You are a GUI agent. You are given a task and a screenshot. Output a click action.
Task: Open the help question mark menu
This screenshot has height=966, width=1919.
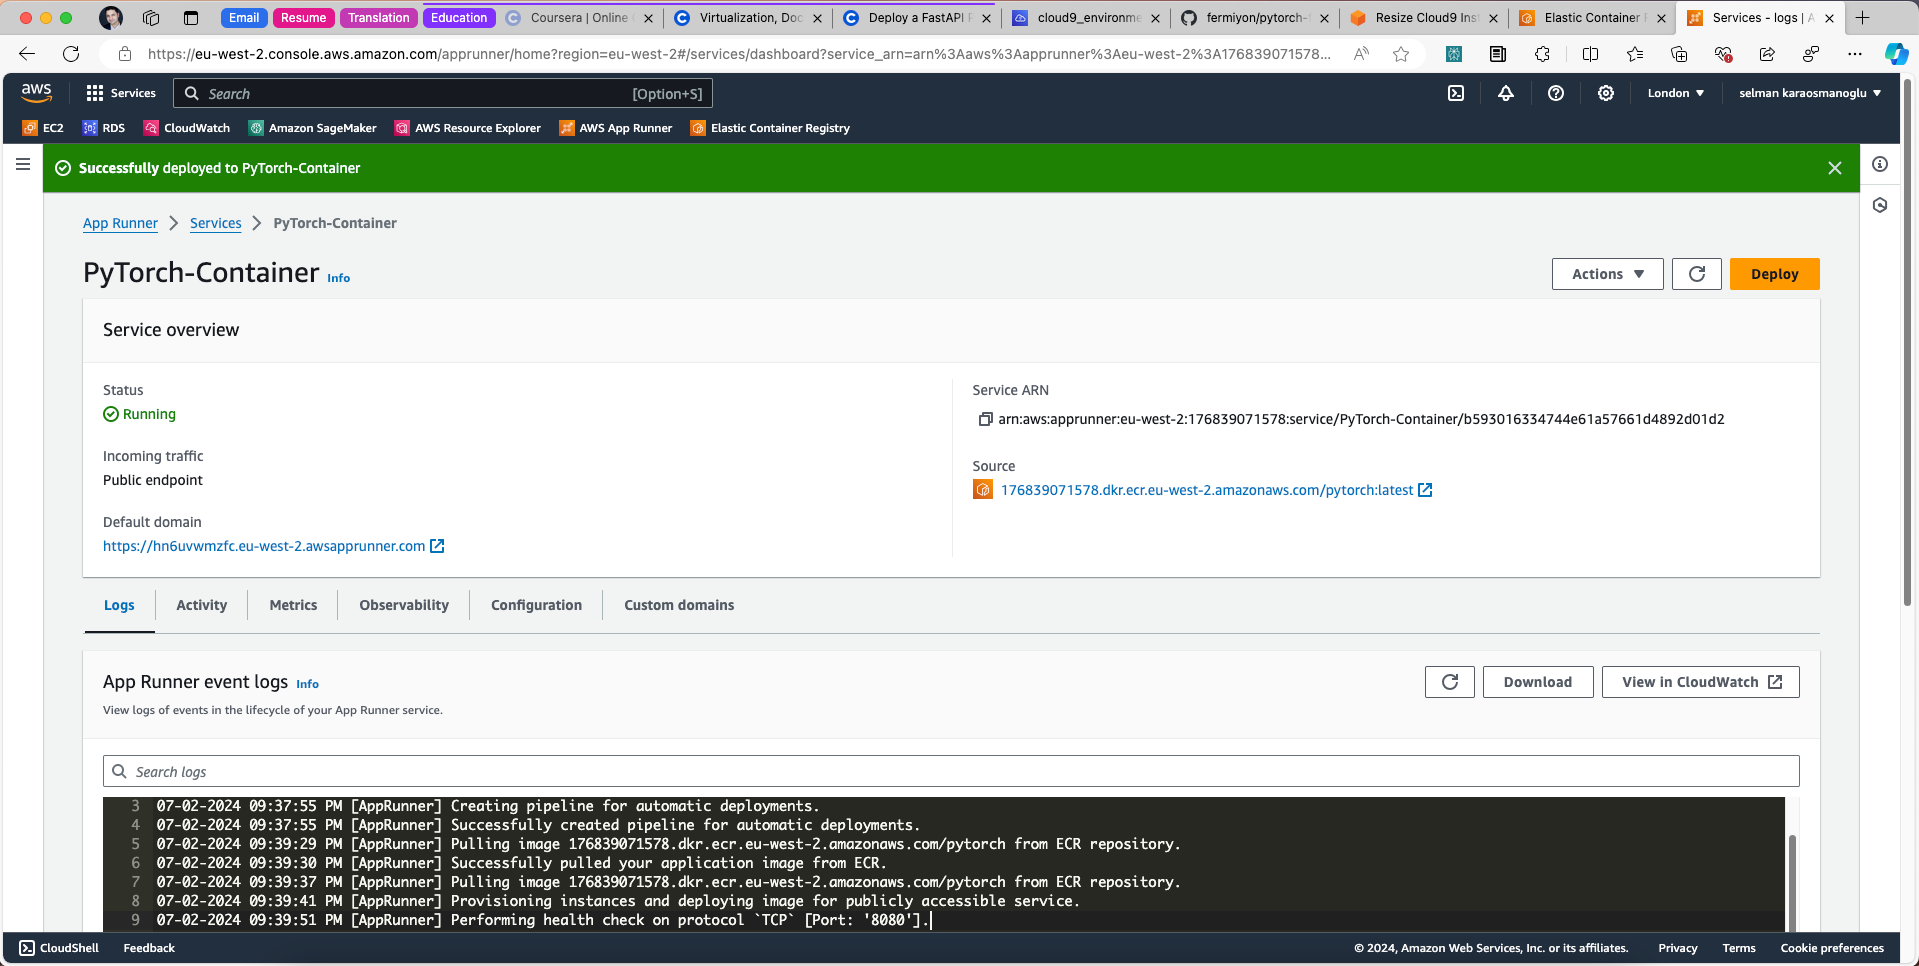click(1556, 93)
